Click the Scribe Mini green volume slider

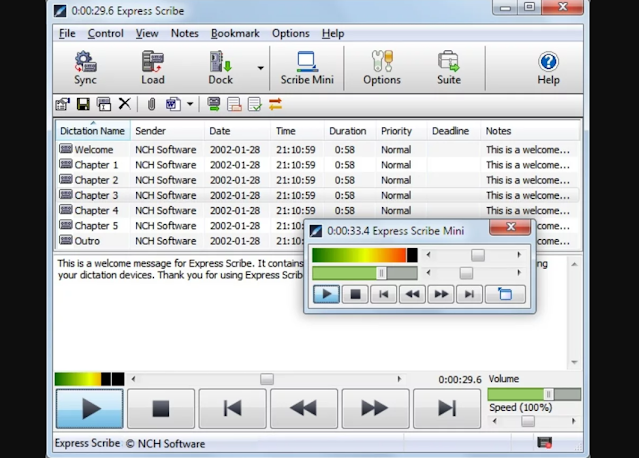click(x=365, y=273)
